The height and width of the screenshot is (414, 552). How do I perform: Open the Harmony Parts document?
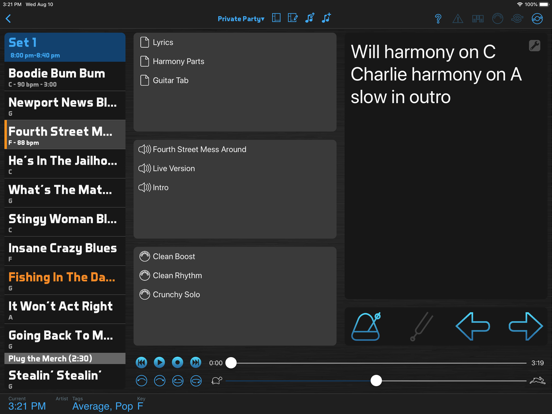pyautogui.click(x=235, y=61)
